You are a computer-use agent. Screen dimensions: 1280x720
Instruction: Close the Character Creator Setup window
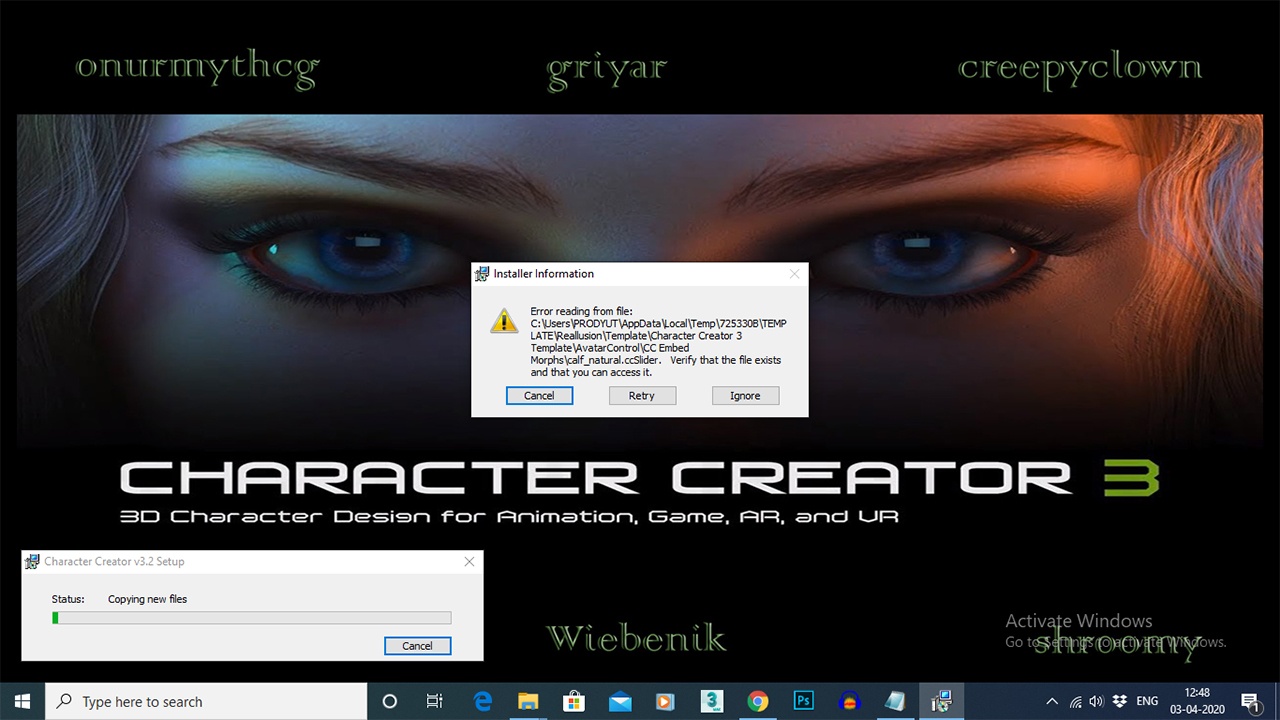pyautogui.click(x=469, y=562)
